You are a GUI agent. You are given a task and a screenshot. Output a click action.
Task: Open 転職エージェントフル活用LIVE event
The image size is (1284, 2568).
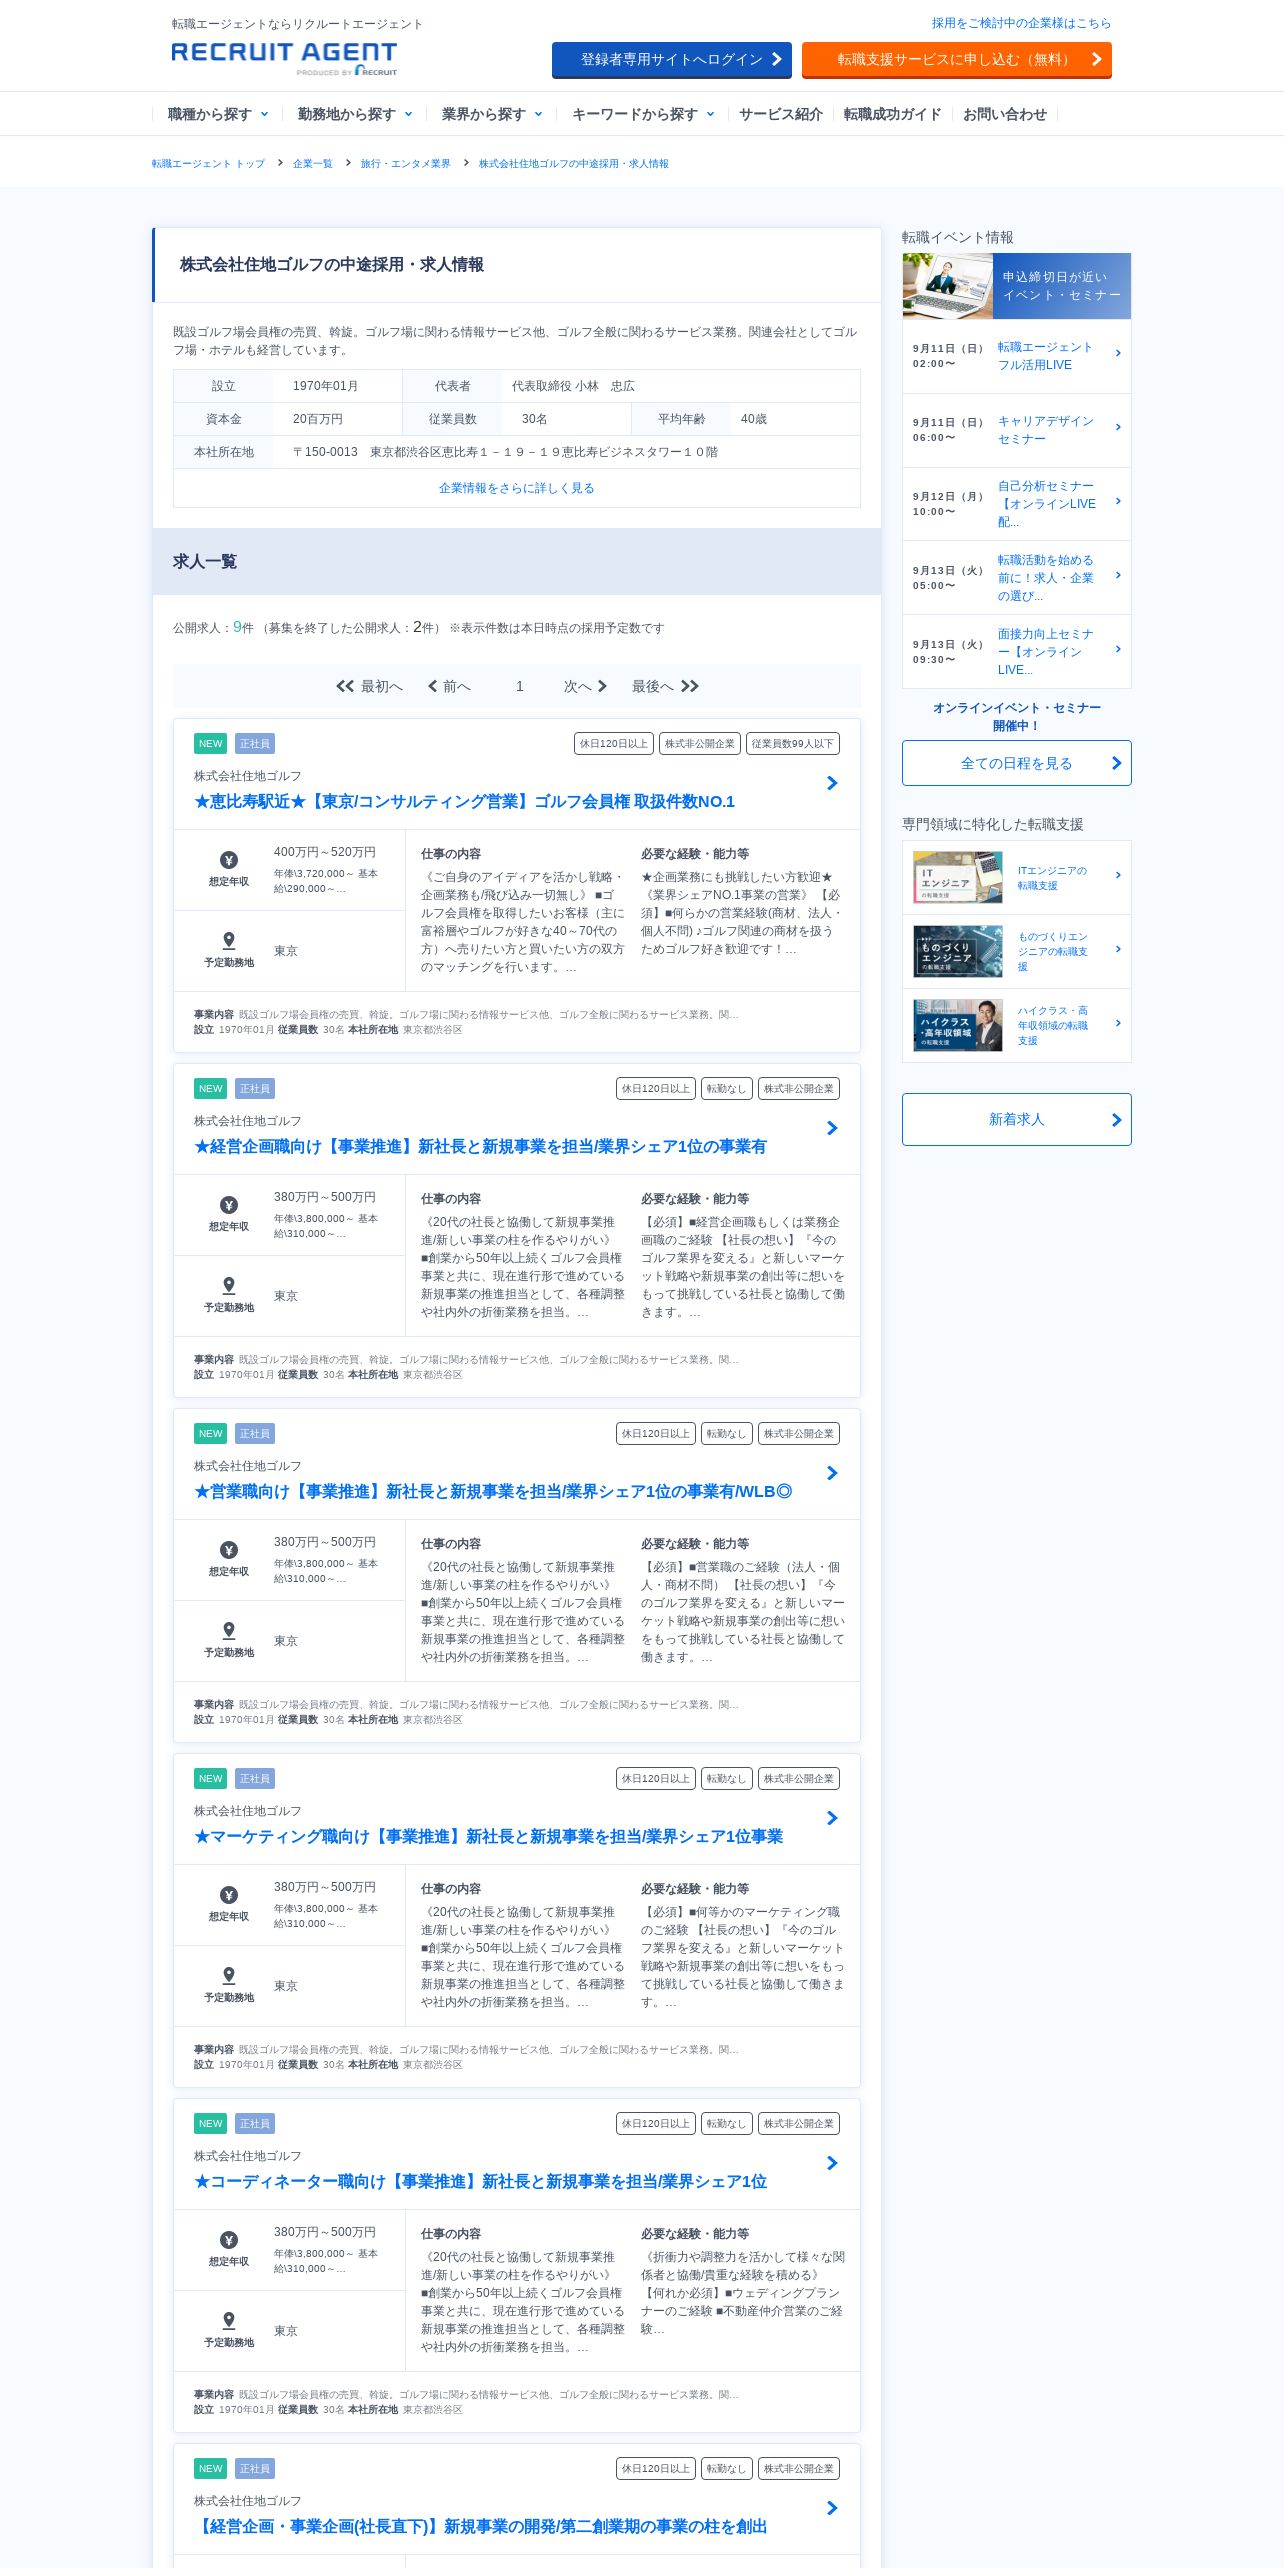click(x=1045, y=356)
